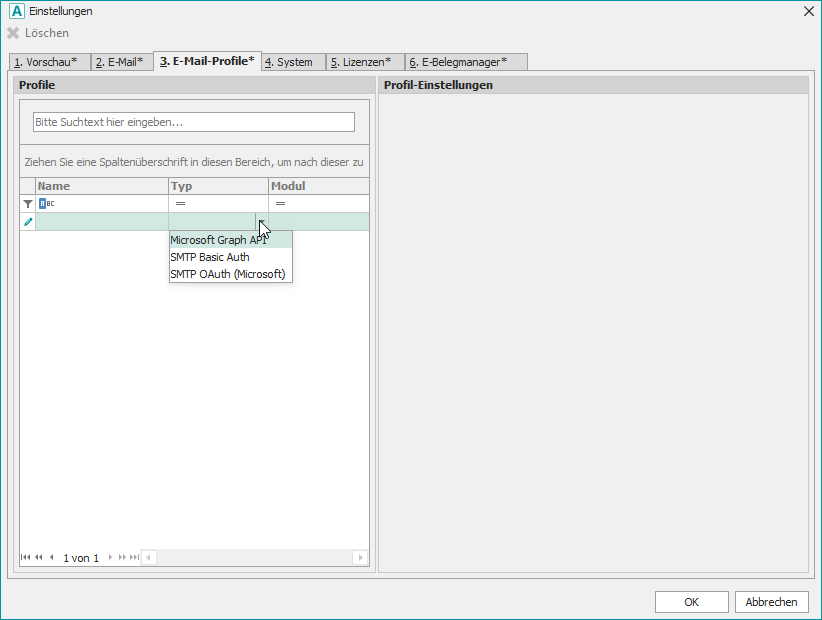Choose SMTP Basic Auth option
822x620 pixels.
231,257
